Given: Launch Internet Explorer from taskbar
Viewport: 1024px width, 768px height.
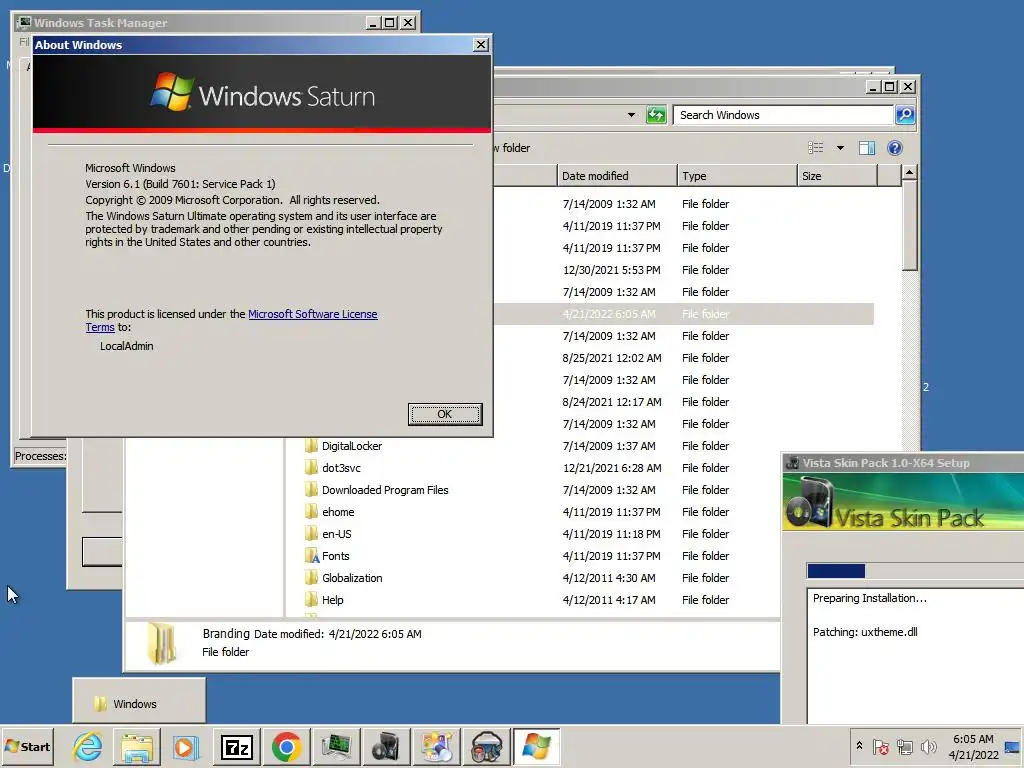Looking at the screenshot, I should [x=87, y=746].
